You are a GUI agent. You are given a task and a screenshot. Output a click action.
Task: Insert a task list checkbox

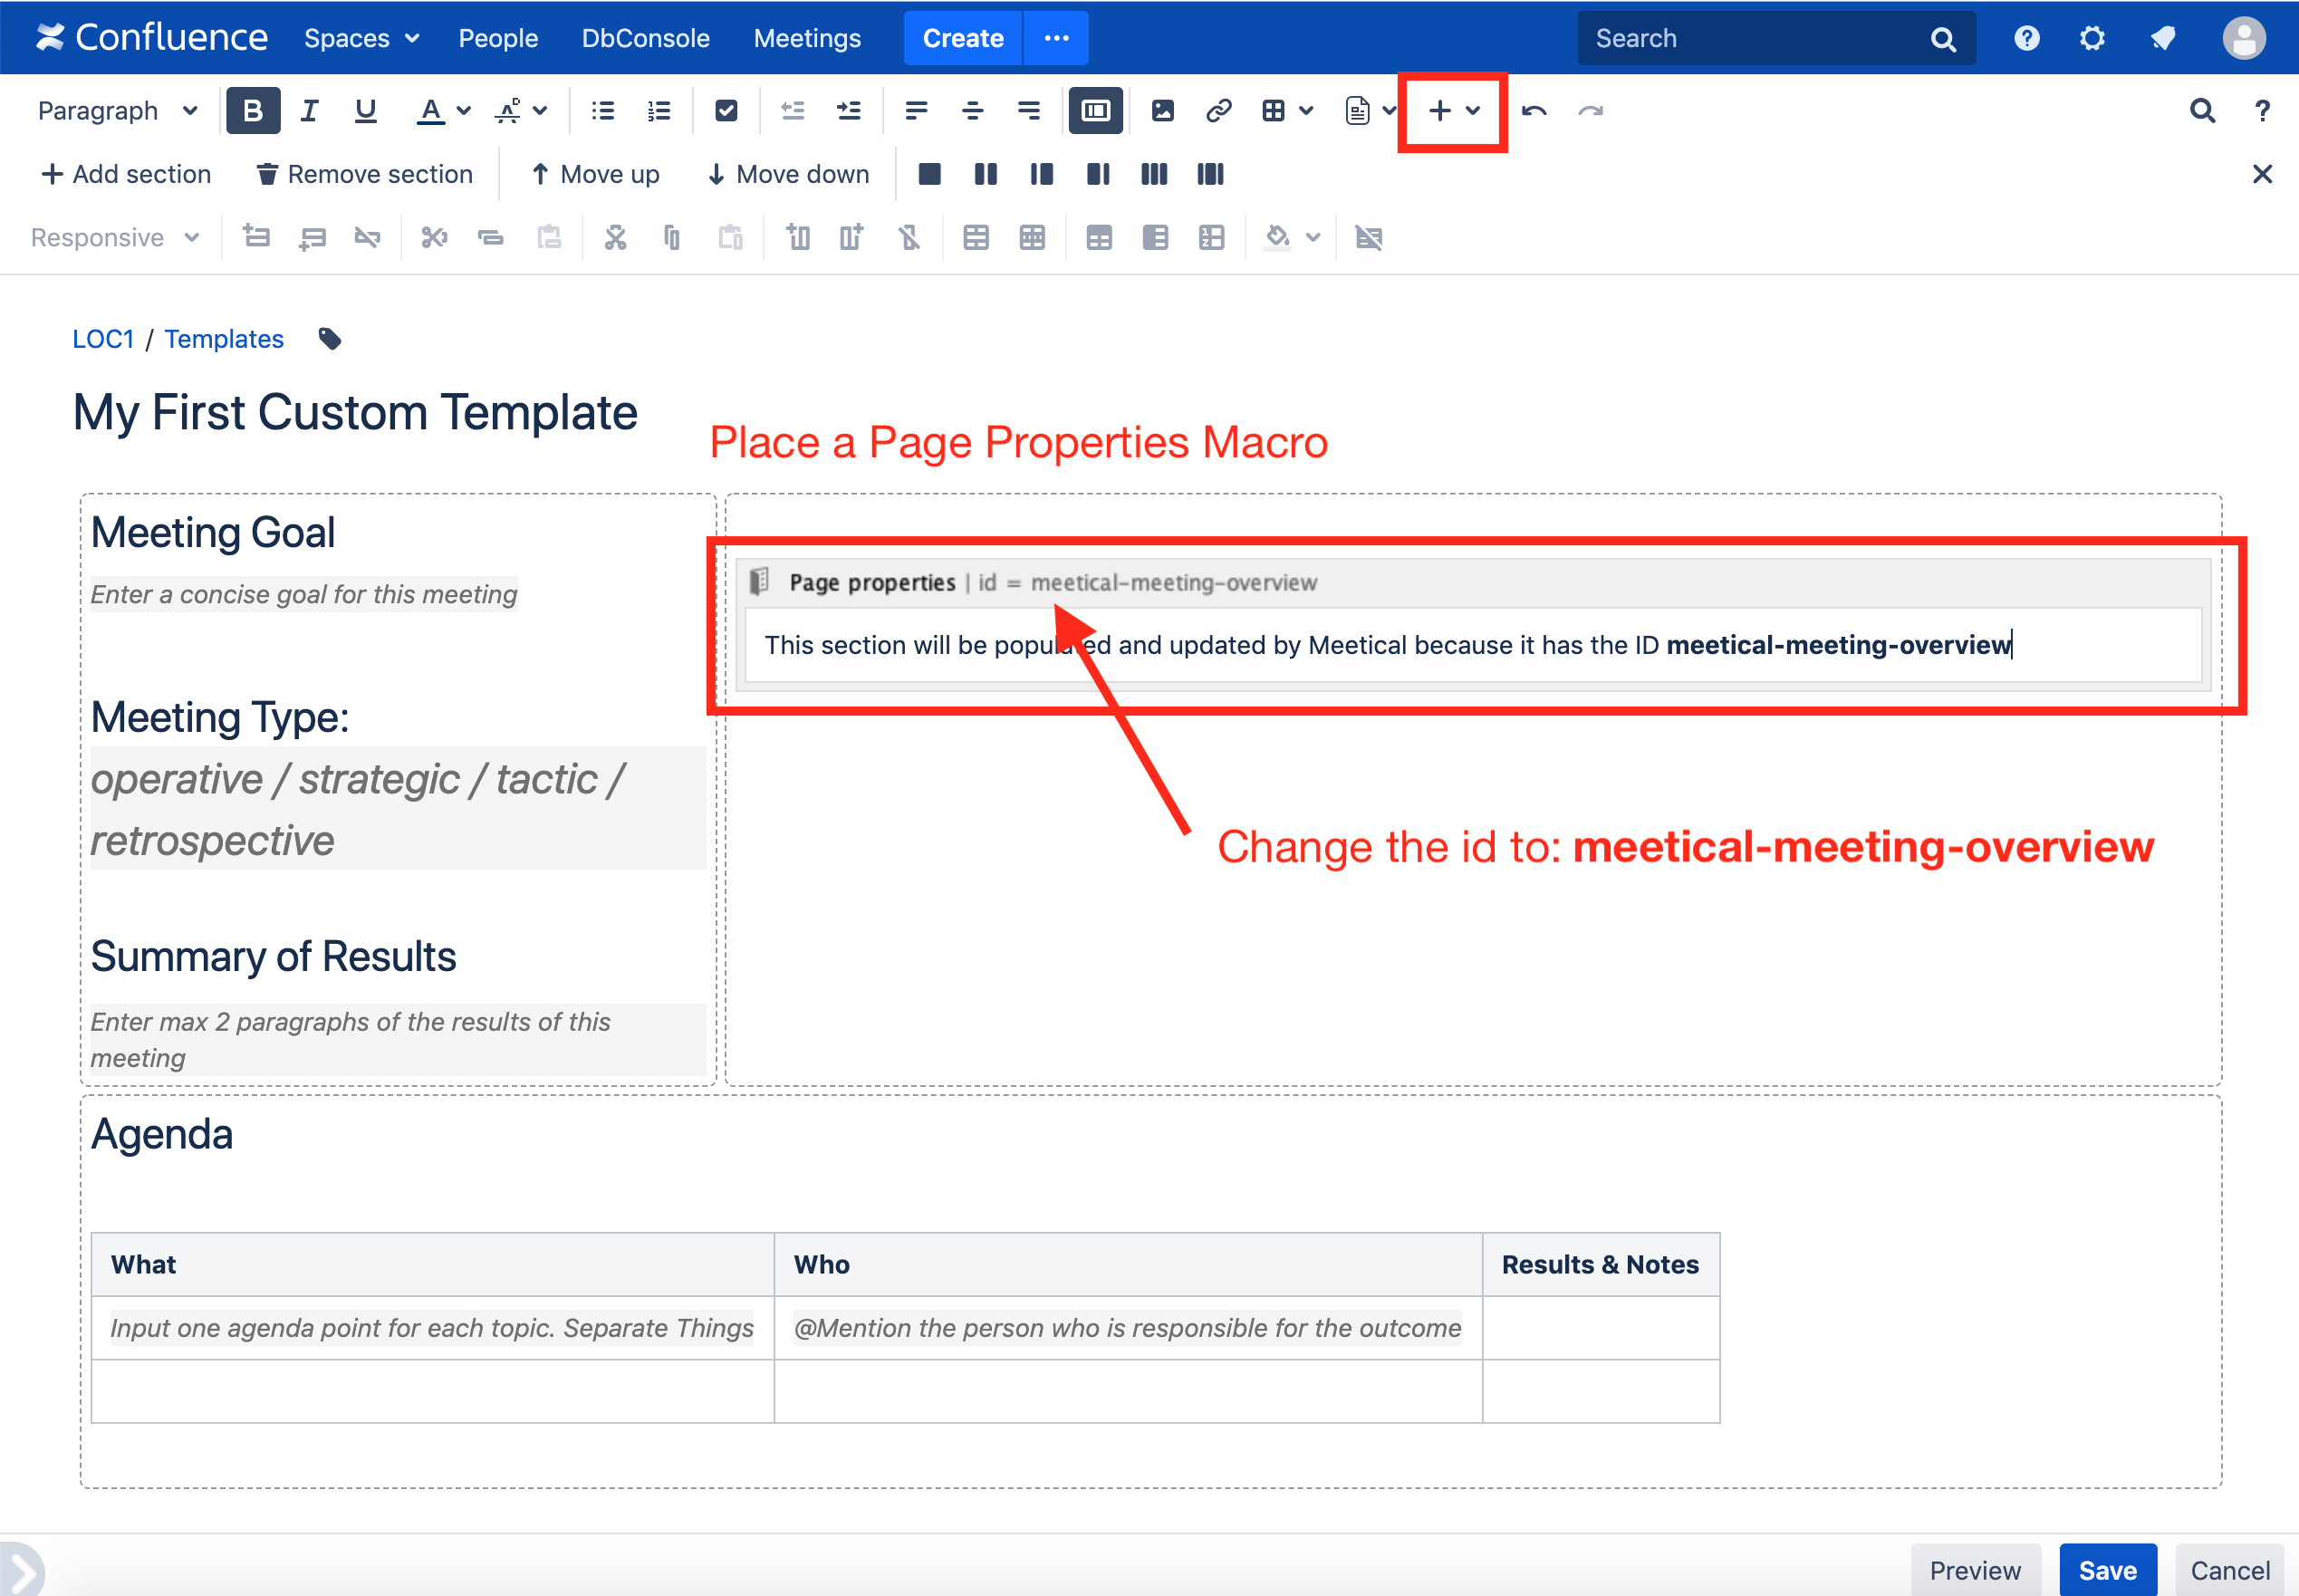(x=726, y=110)
